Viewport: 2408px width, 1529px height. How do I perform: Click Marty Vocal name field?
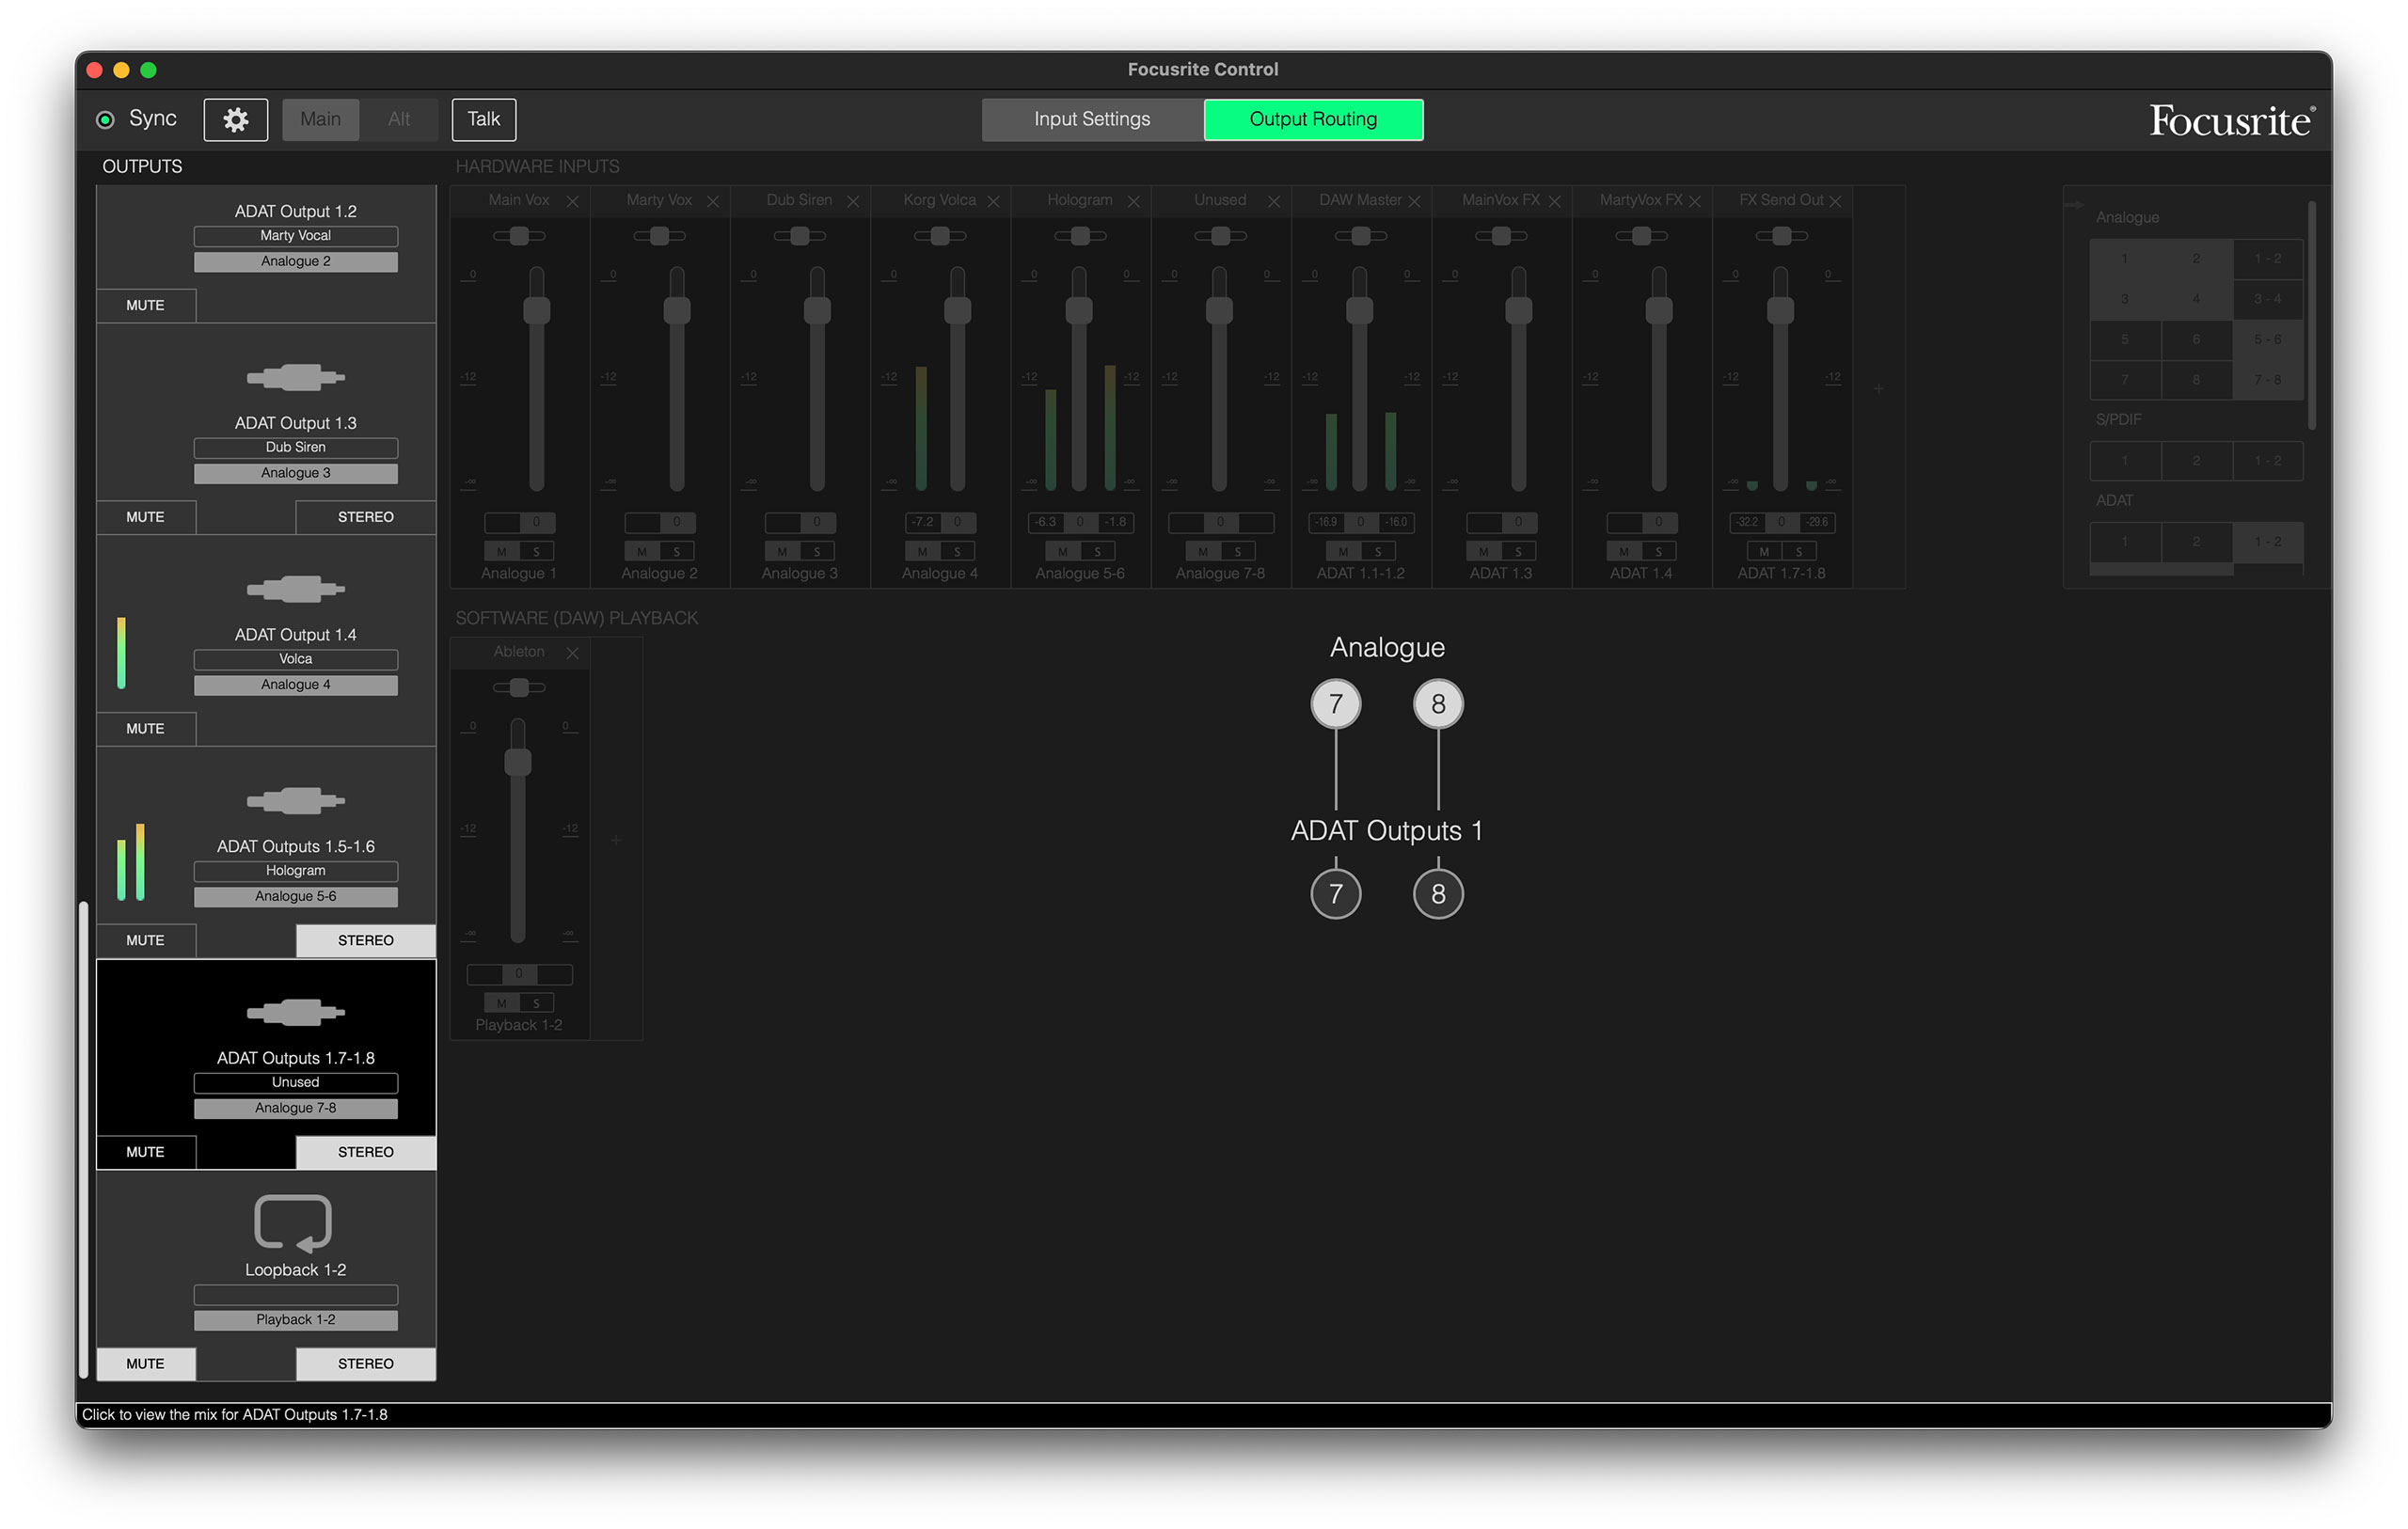[x=296, y=236]
